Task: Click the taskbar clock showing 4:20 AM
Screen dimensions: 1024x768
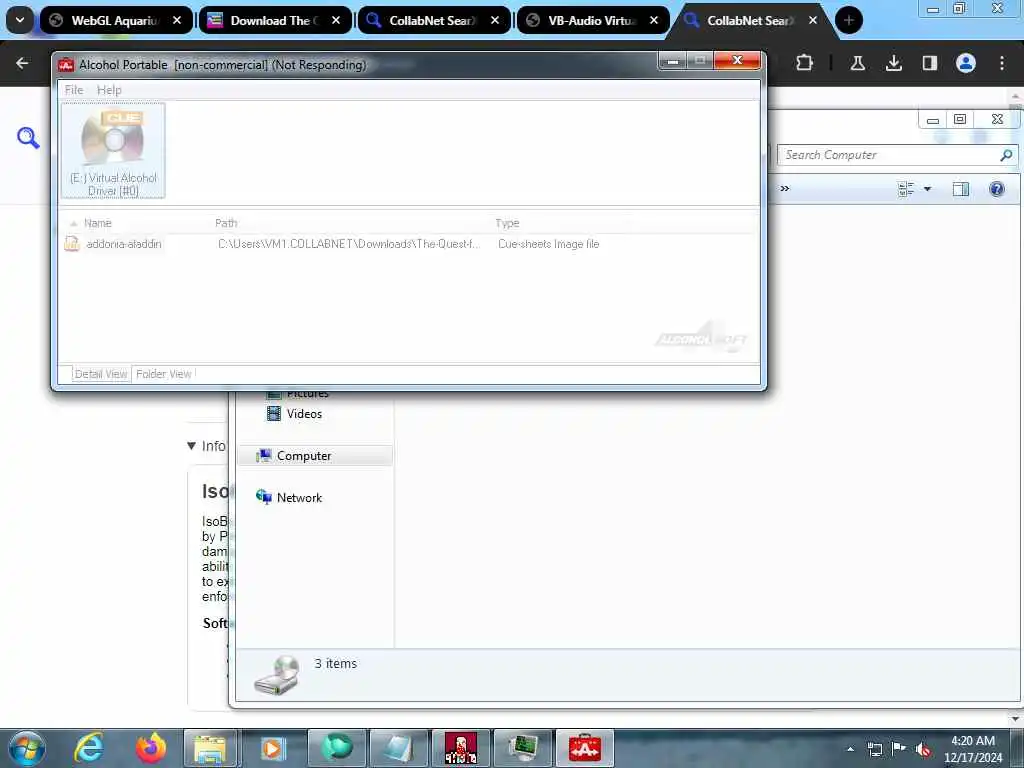Action: [973, 749]
